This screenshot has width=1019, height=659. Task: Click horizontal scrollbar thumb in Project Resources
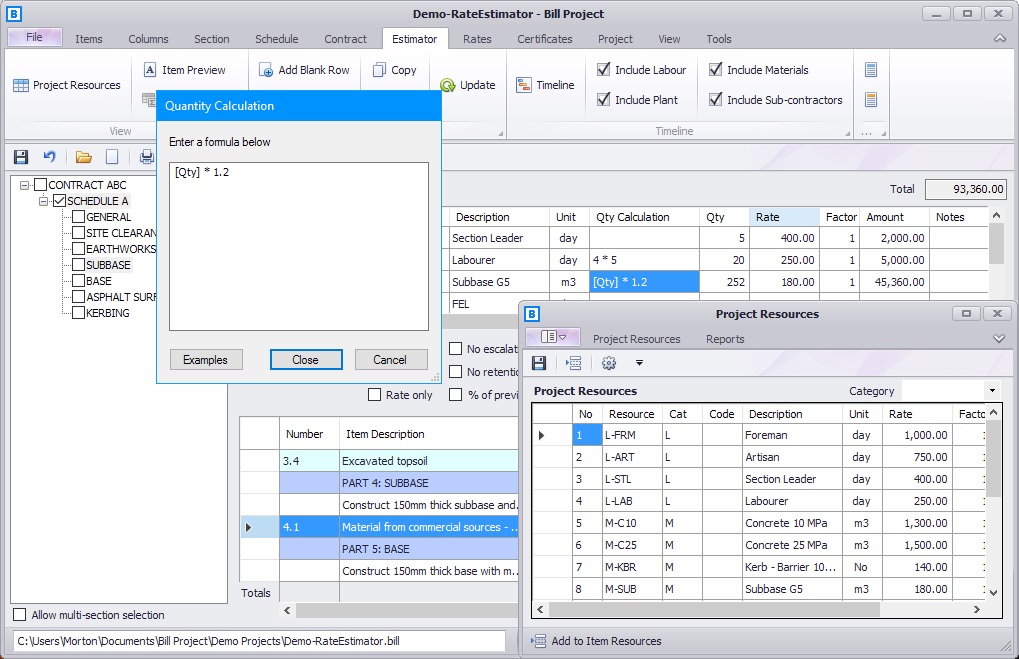tap(714, 610)
